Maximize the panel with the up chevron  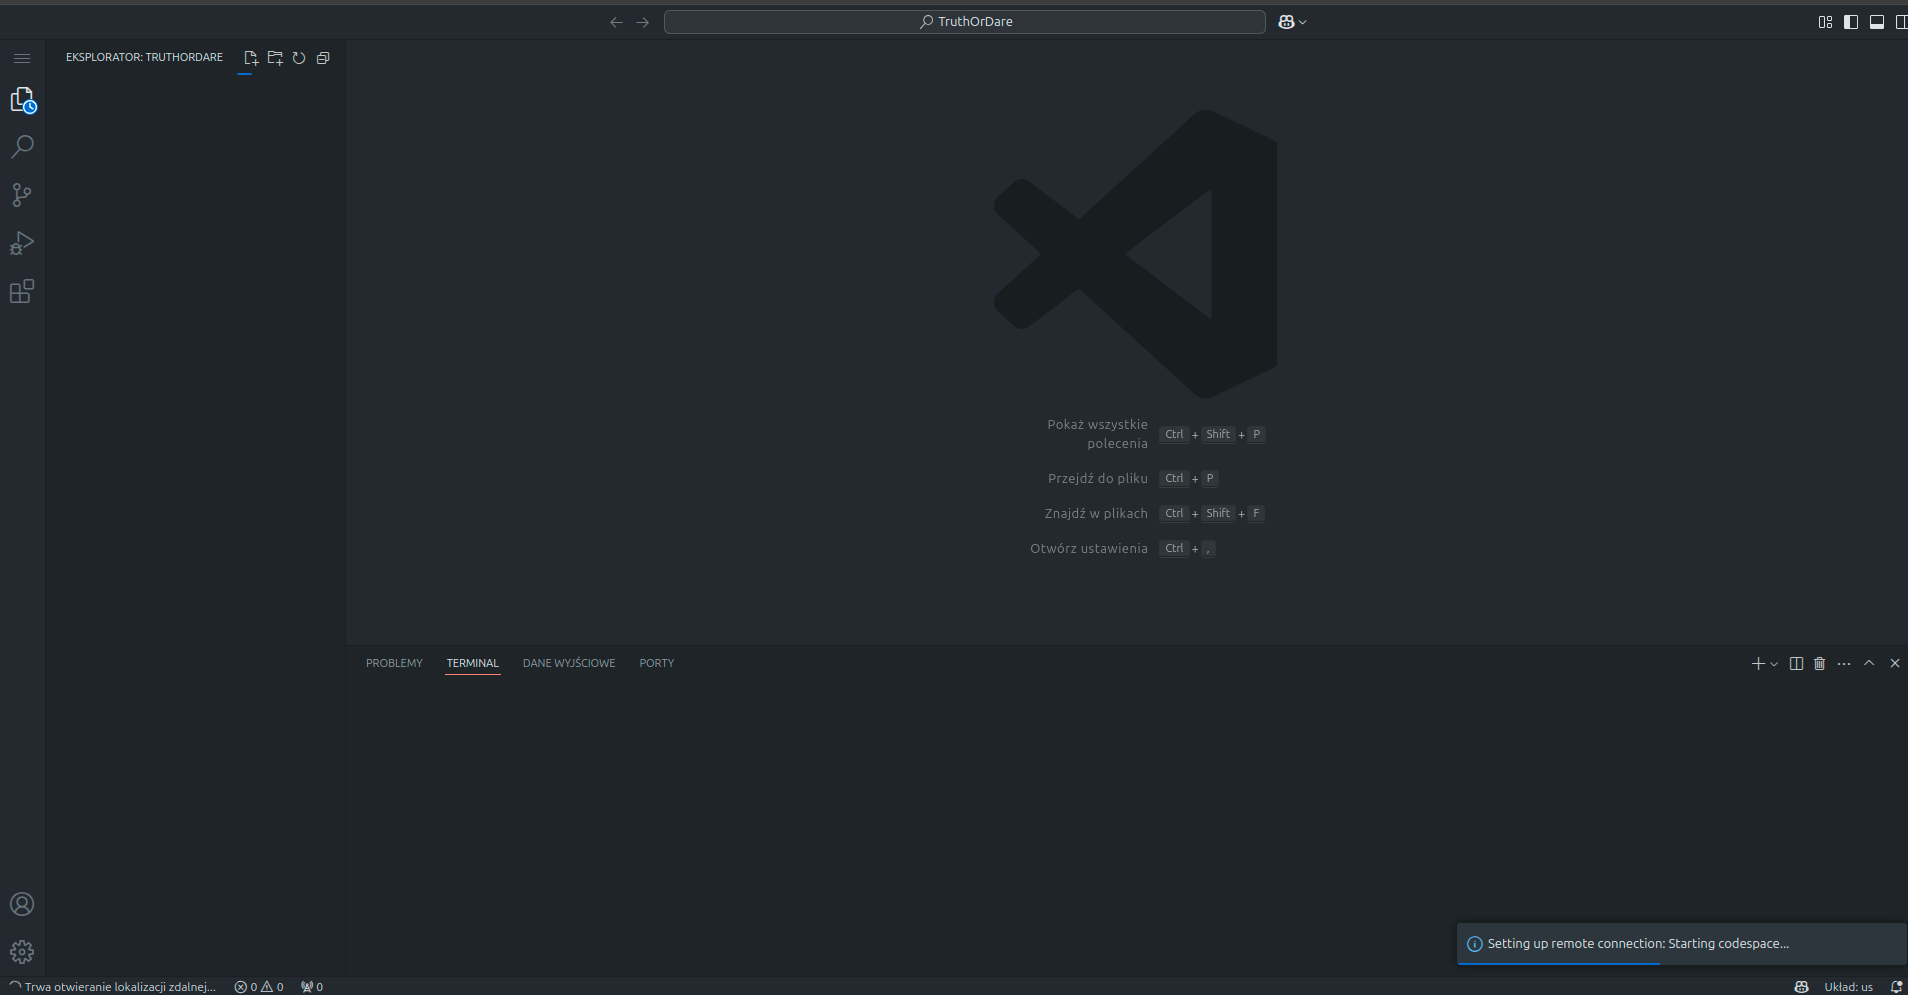pyautogui.click(x=1869, y=664)
